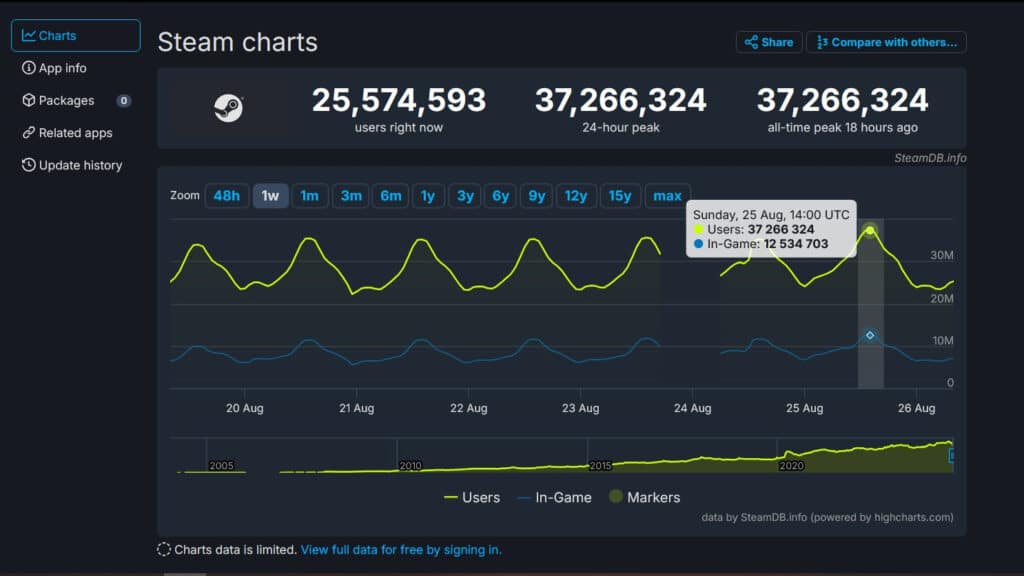The height and width of the screenshot is (576, 1024).
Task: Set chart zoom to 1m
Action: (x=310, y=196)
